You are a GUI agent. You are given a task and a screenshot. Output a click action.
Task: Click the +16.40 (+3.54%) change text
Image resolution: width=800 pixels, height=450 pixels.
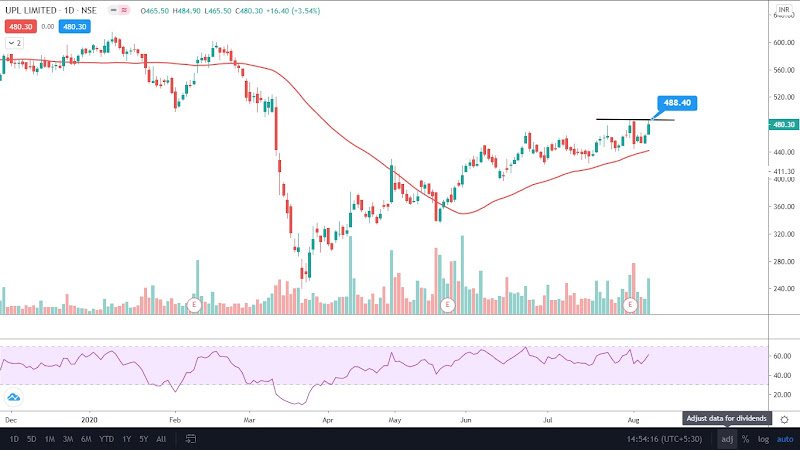[x=293, y=11]
